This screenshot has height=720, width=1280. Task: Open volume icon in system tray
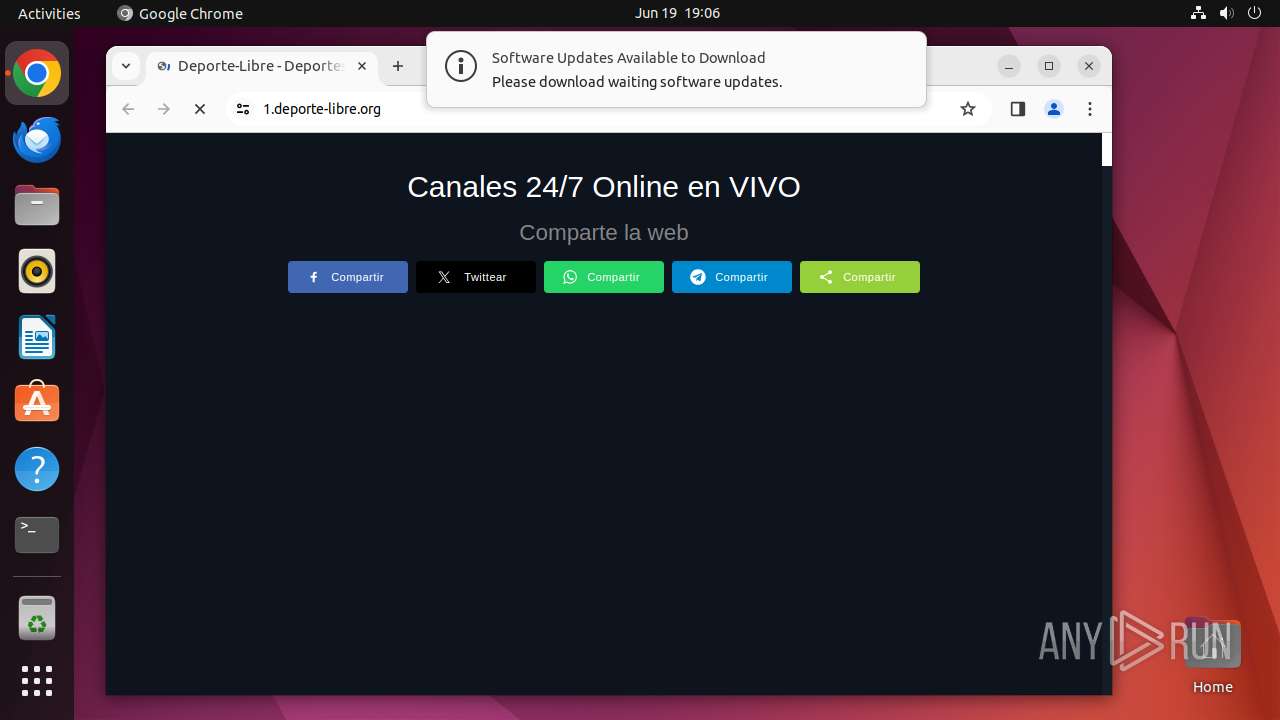(1227, 13)
